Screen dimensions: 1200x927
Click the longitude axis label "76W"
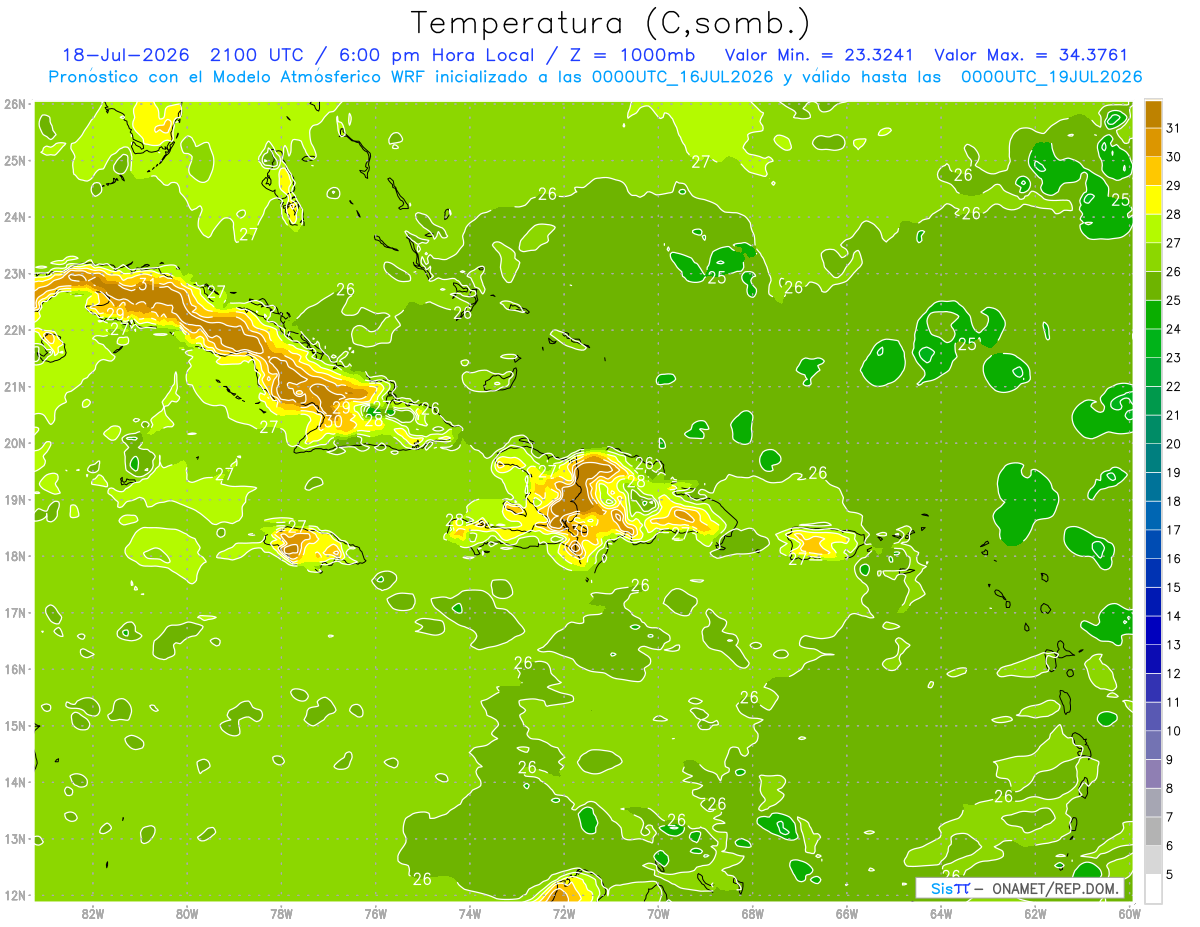pos(376,913)
